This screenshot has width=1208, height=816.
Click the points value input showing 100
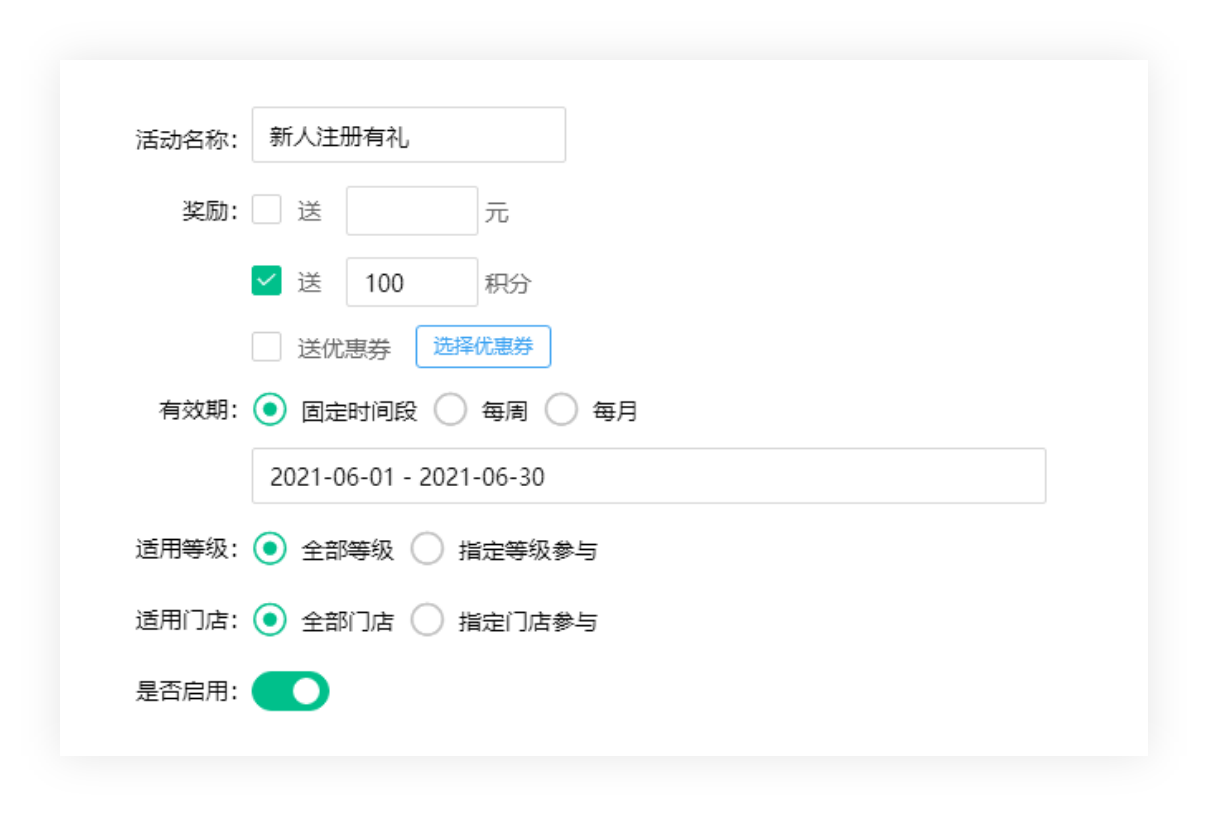[411, 282]
